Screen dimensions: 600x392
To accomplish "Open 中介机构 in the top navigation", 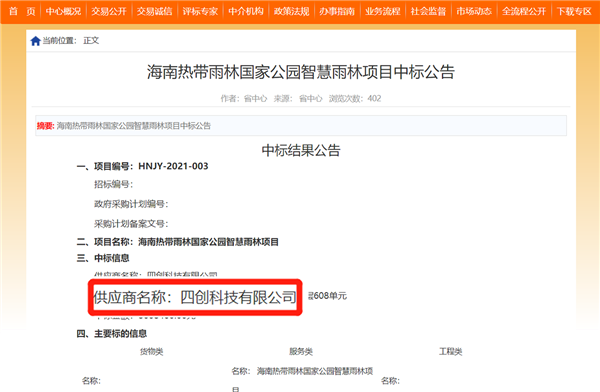I will point(246,11).
